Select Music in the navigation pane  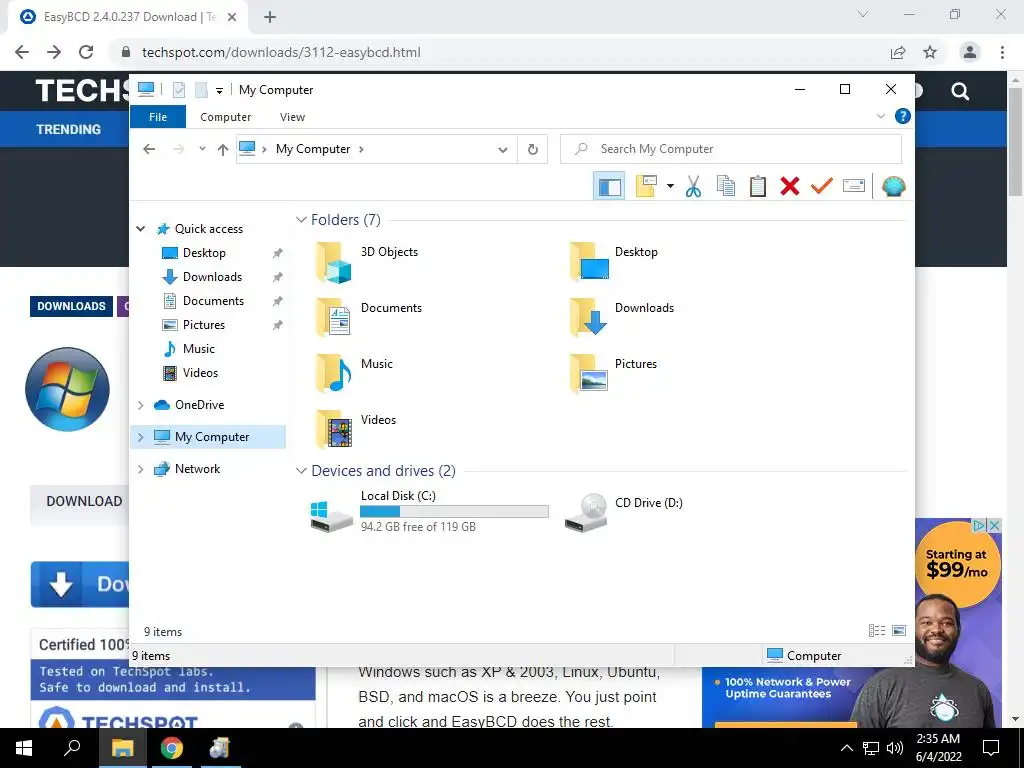coord(199,349)
